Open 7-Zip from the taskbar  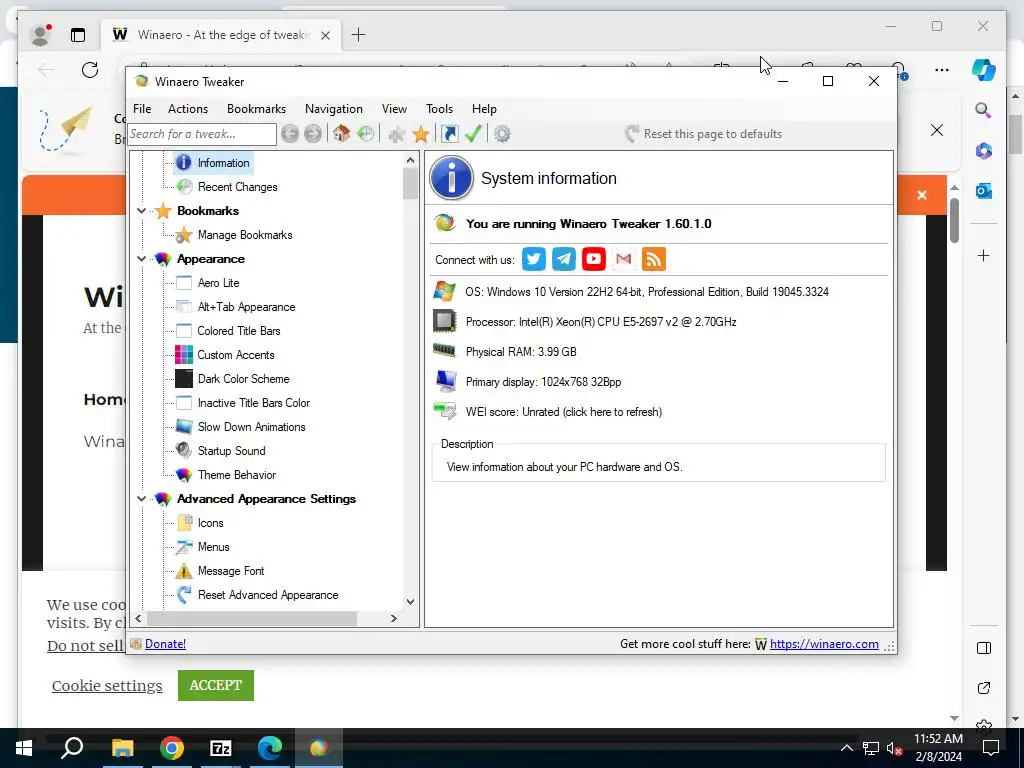[221, 748]
